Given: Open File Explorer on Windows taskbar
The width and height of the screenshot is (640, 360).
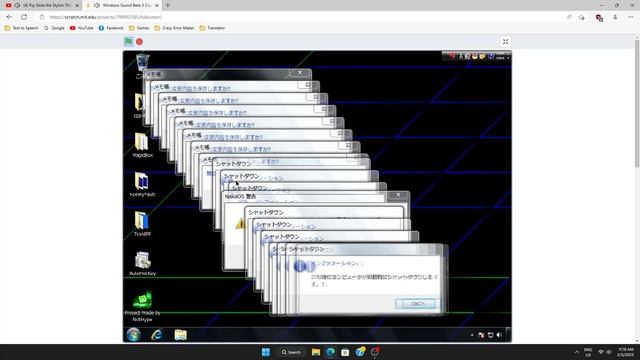Looking at the screenshot, I should (x=316, y=352).
